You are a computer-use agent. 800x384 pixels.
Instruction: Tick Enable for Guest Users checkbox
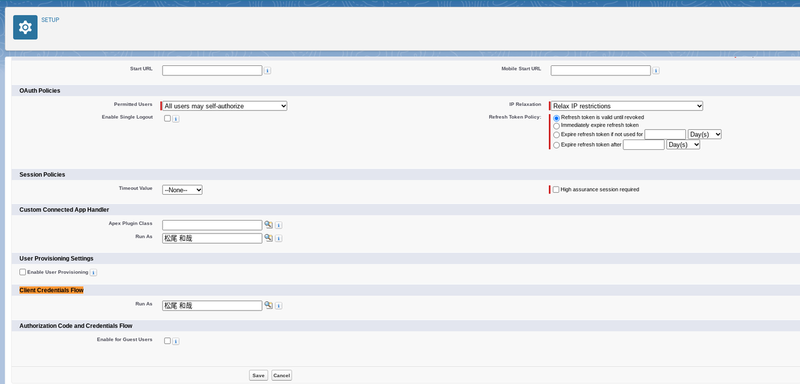[167, 341]
